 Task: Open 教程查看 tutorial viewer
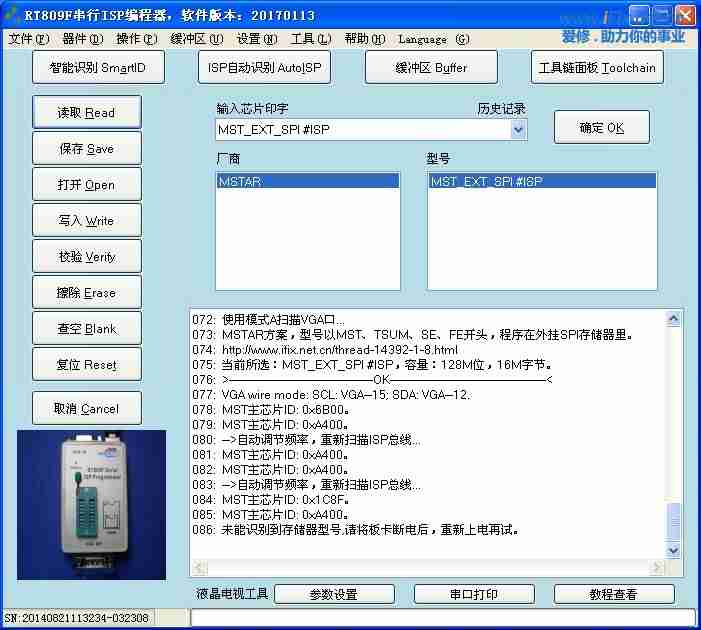(614, 594)
